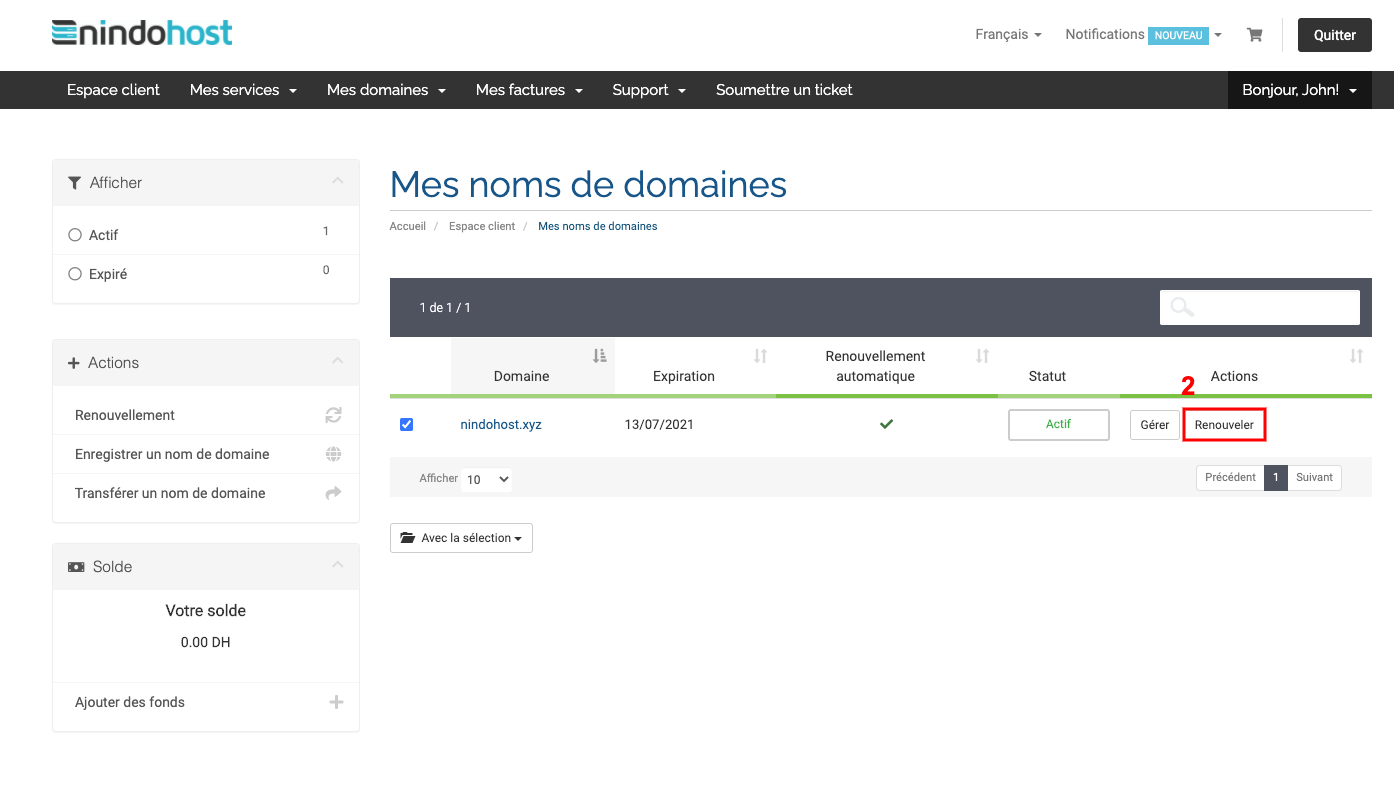Open the nindohost.xyz domain link

tap(501, 424)
